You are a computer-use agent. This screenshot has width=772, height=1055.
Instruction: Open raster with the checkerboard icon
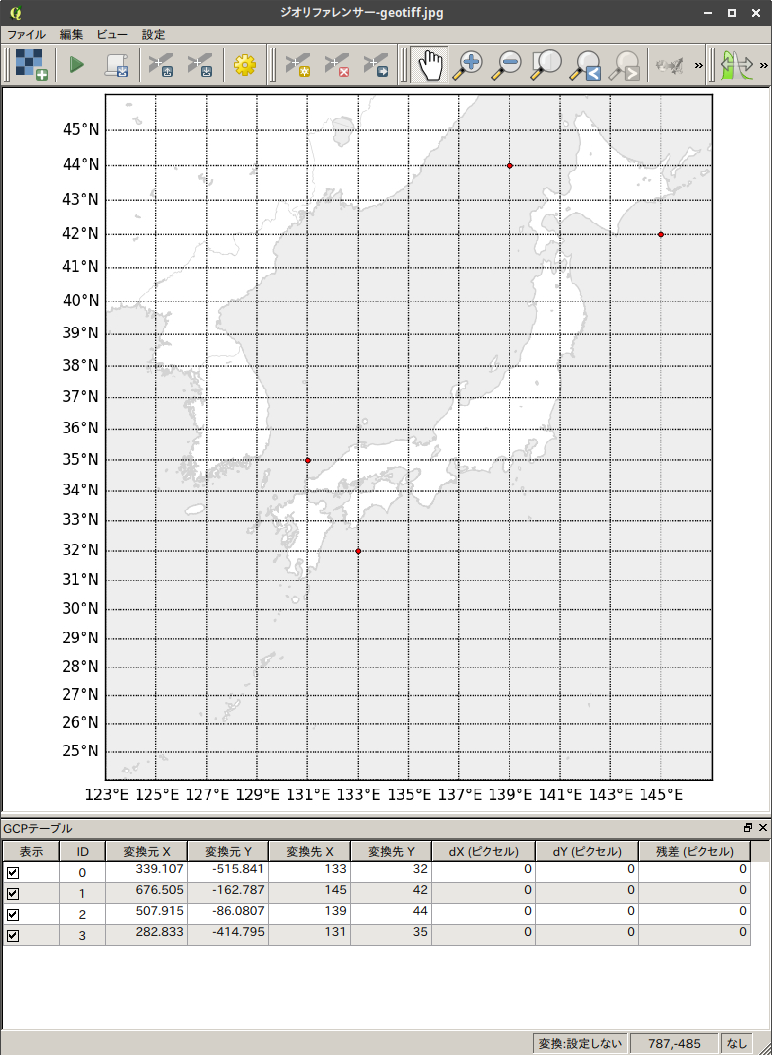pos(31,65)
